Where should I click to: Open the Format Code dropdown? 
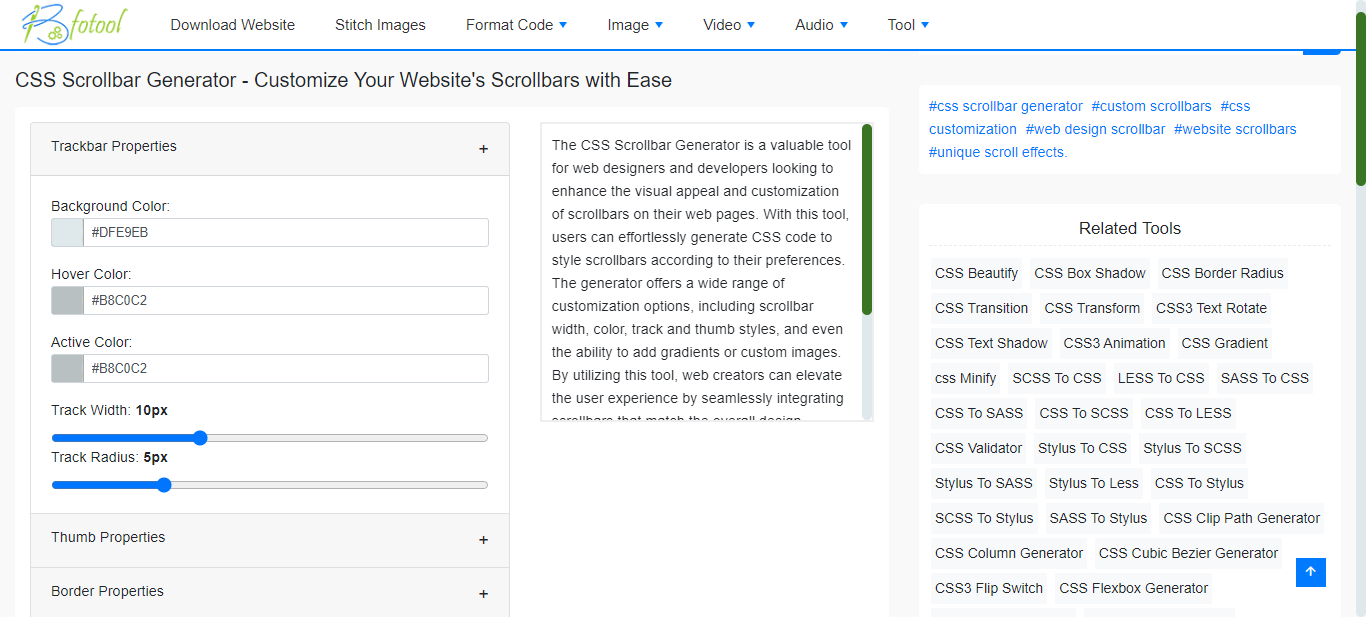[516, 24]
